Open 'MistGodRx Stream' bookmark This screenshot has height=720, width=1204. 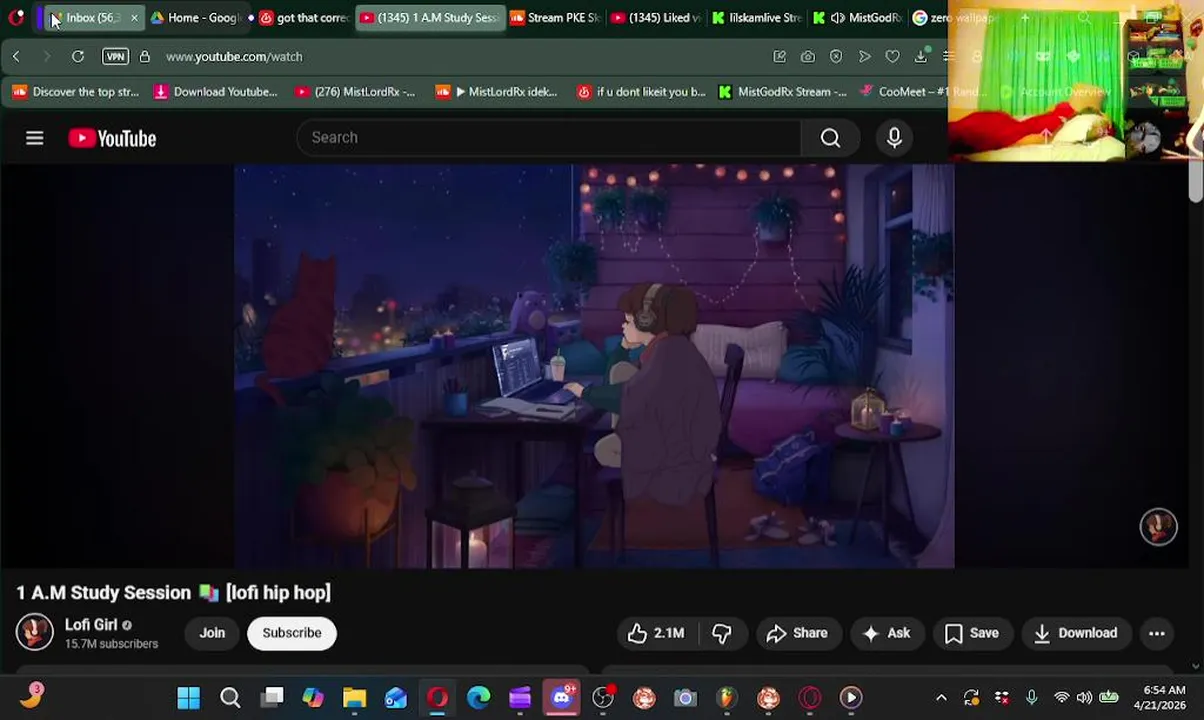(x=782, y=92)
